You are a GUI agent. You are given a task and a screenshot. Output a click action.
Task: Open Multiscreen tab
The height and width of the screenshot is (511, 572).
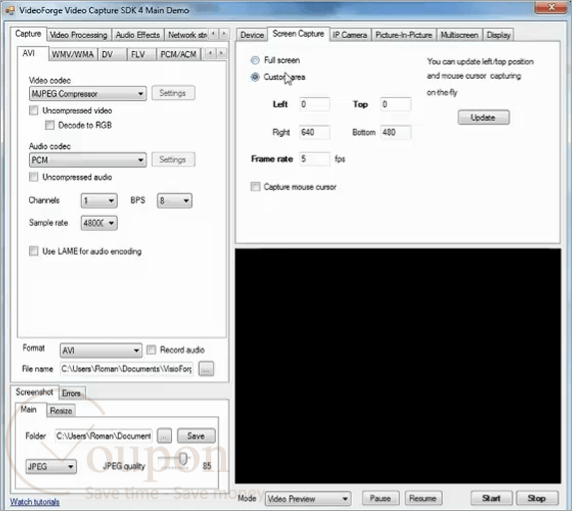(460, 35)
